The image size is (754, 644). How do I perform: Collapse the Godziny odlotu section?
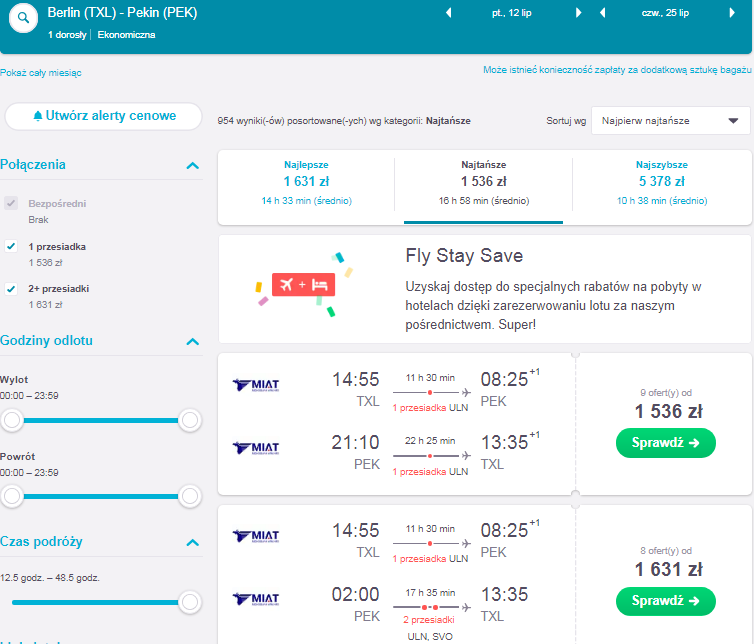[192, 342]
